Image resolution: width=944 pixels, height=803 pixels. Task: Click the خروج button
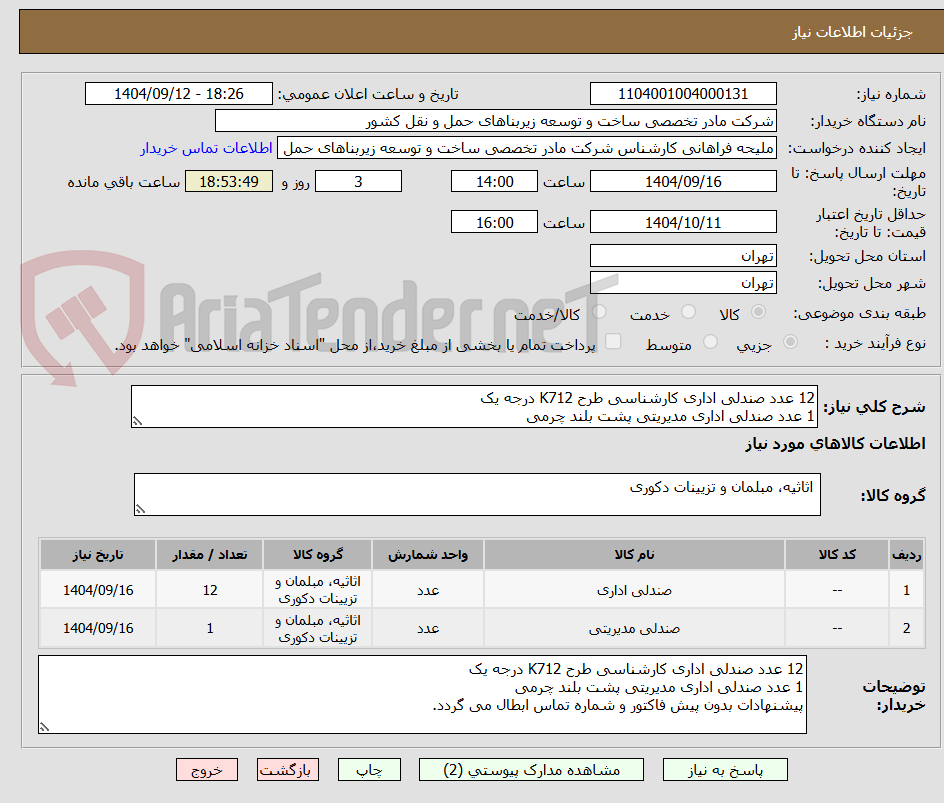pyautogui.click(x=207, y=769)
